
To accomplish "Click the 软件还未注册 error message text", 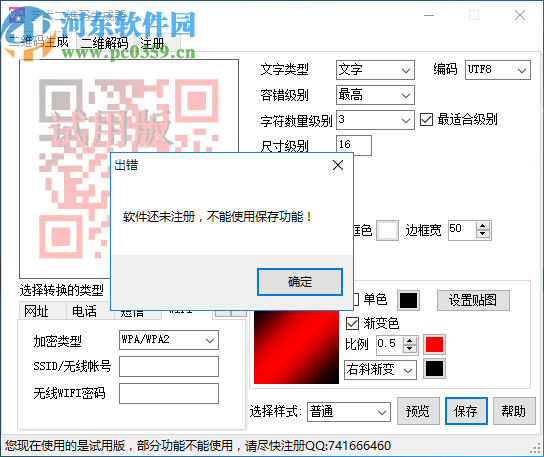I will [218, 217].
